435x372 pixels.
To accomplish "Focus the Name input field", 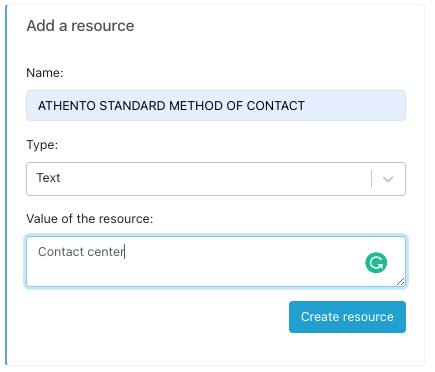I will 216,105.
